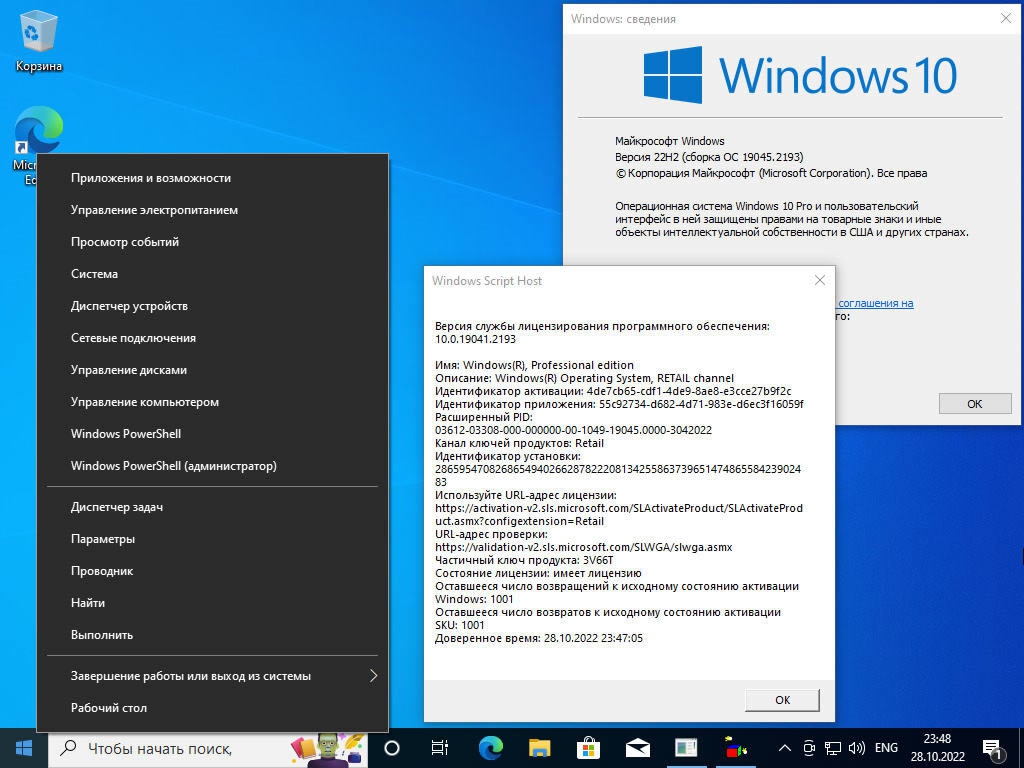Click the Версия 22H2 build text
This screenshot has width=1024, height=768.
(709, 157)
